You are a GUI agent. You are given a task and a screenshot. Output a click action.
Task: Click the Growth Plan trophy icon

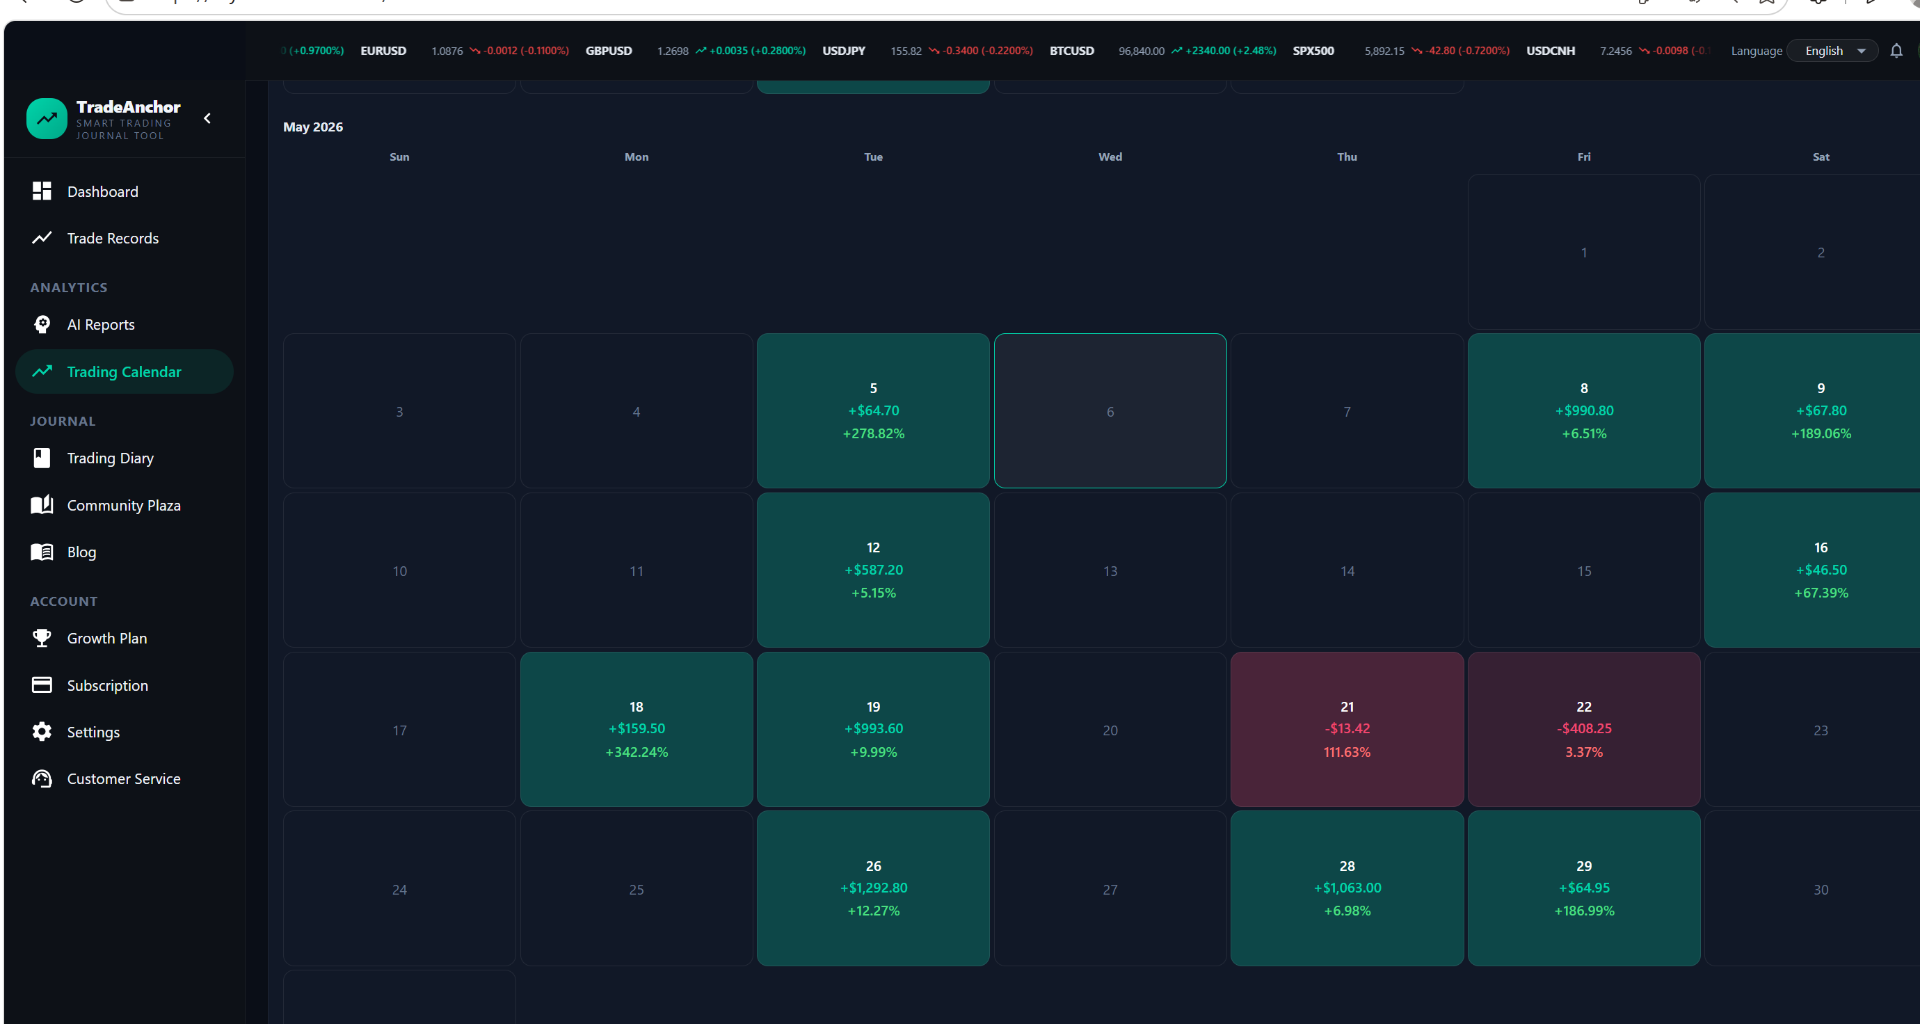pos(42,638)
